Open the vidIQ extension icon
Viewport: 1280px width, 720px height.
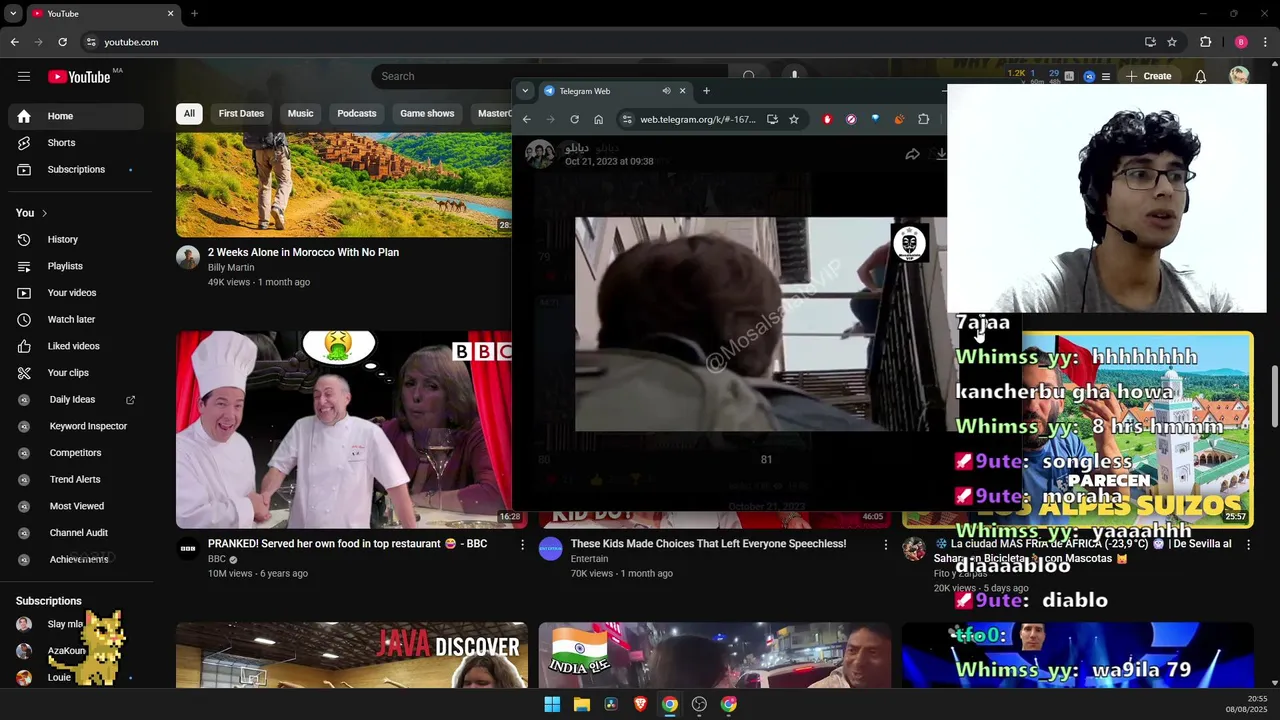1090,76
